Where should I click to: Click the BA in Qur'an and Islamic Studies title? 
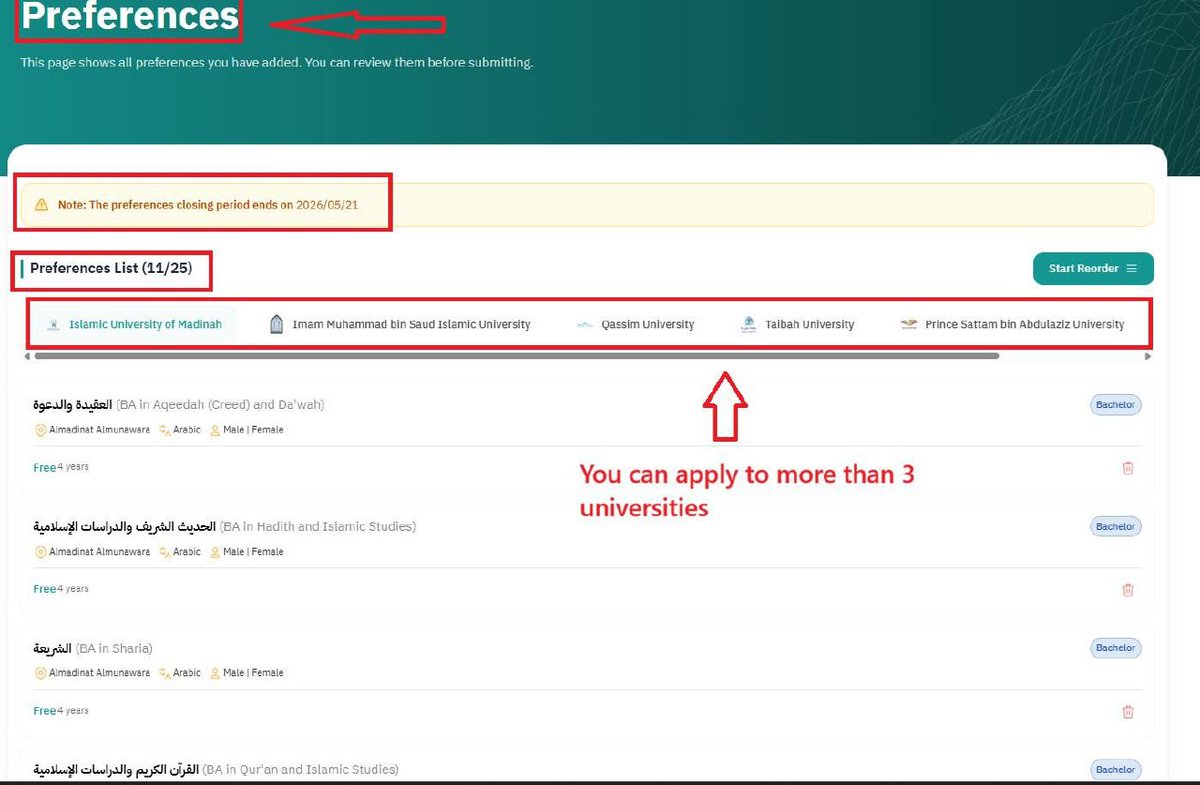(x=216, y=770)
